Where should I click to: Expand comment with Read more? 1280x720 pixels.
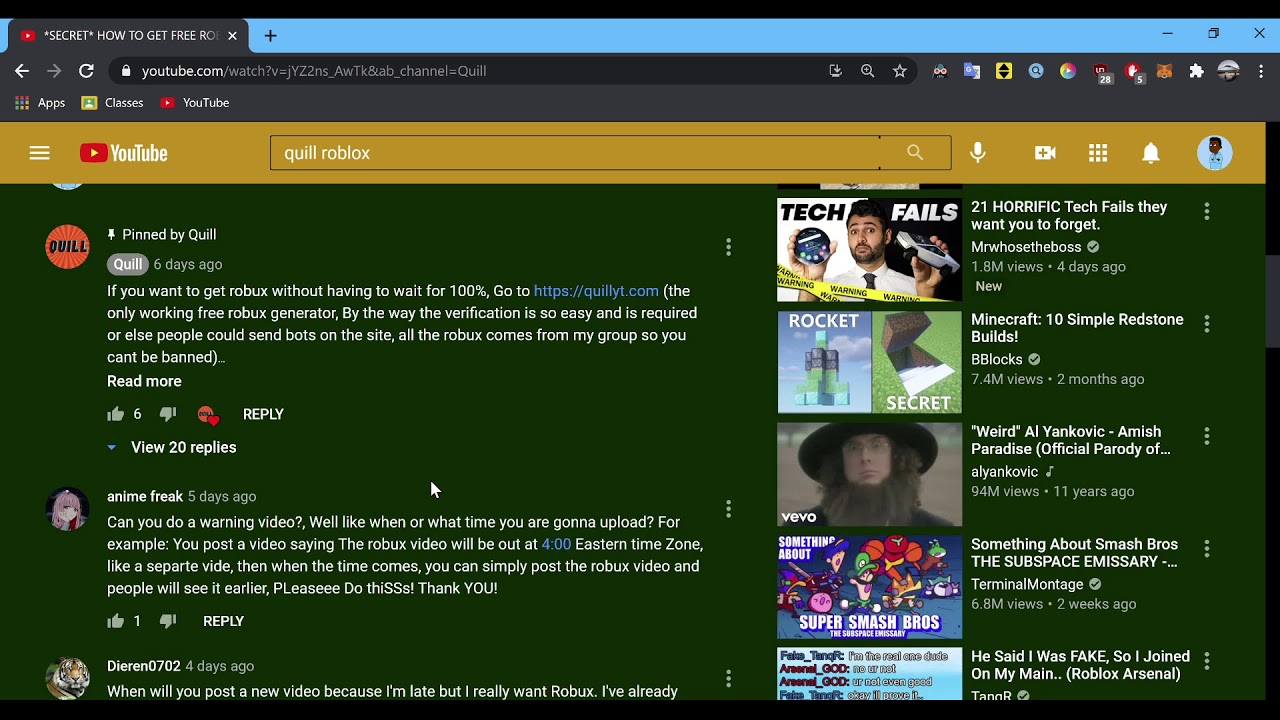point(144,381)
